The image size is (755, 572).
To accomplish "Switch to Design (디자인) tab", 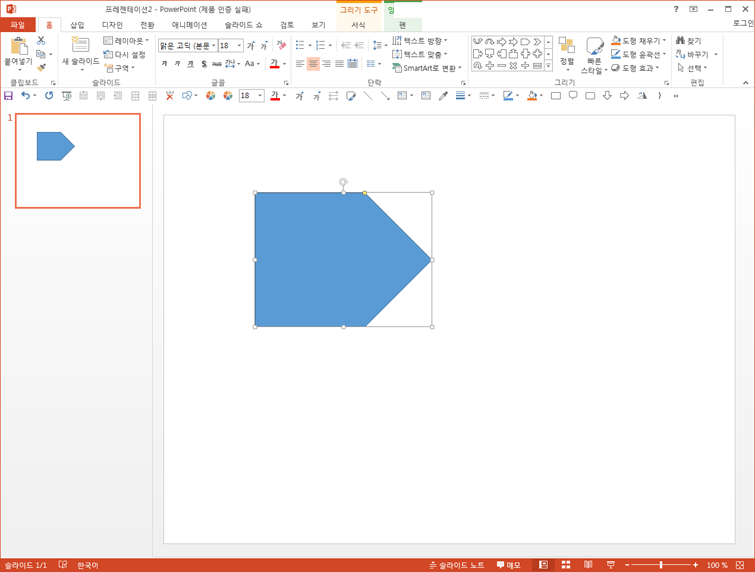I will click(x=112, y=25).
